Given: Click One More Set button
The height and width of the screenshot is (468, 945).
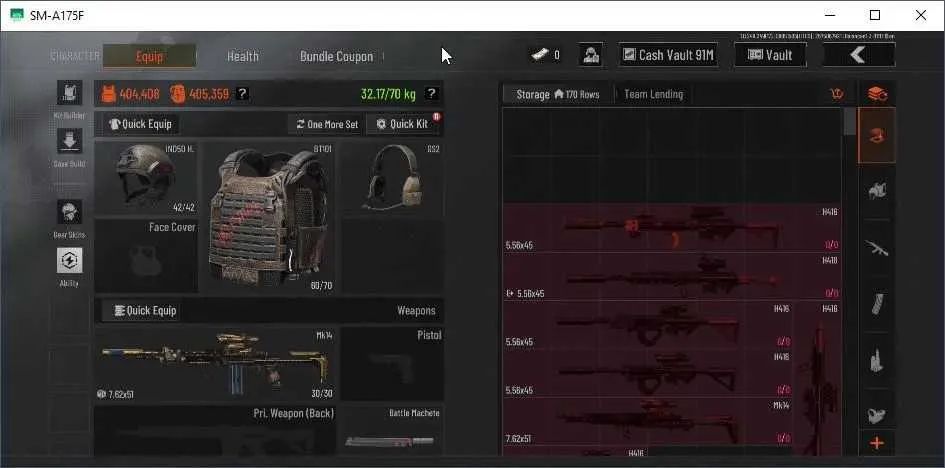Looking at the screenshot, I should coord(327,124).
